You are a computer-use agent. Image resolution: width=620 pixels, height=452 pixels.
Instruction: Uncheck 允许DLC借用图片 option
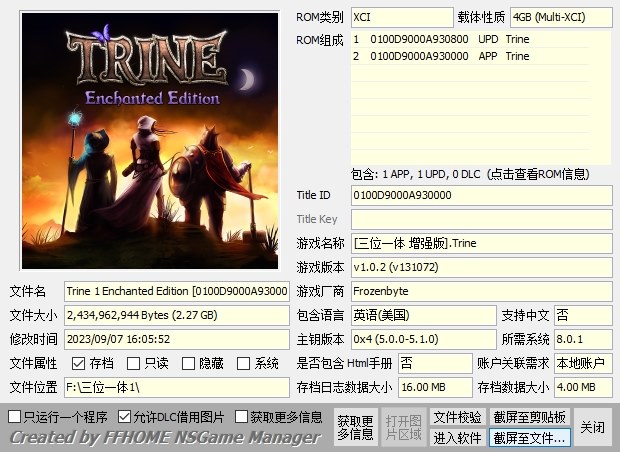[125, 416]
